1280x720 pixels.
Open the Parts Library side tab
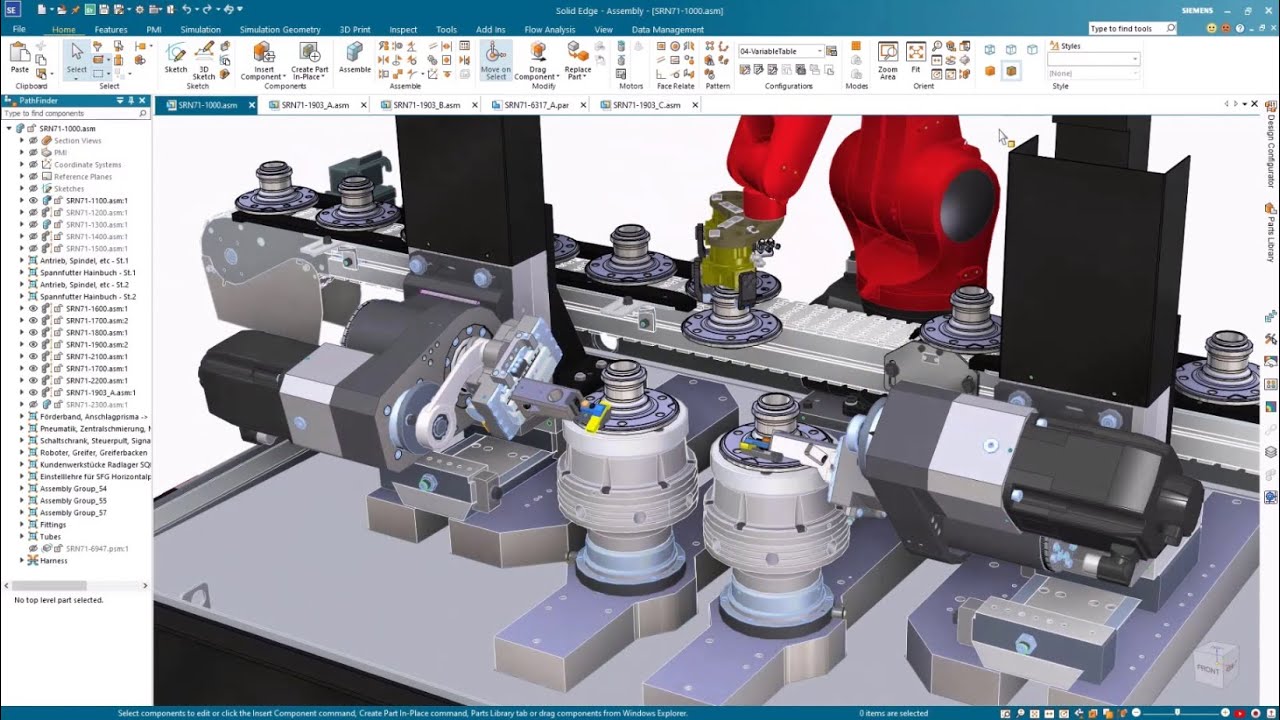point(1271,231)
